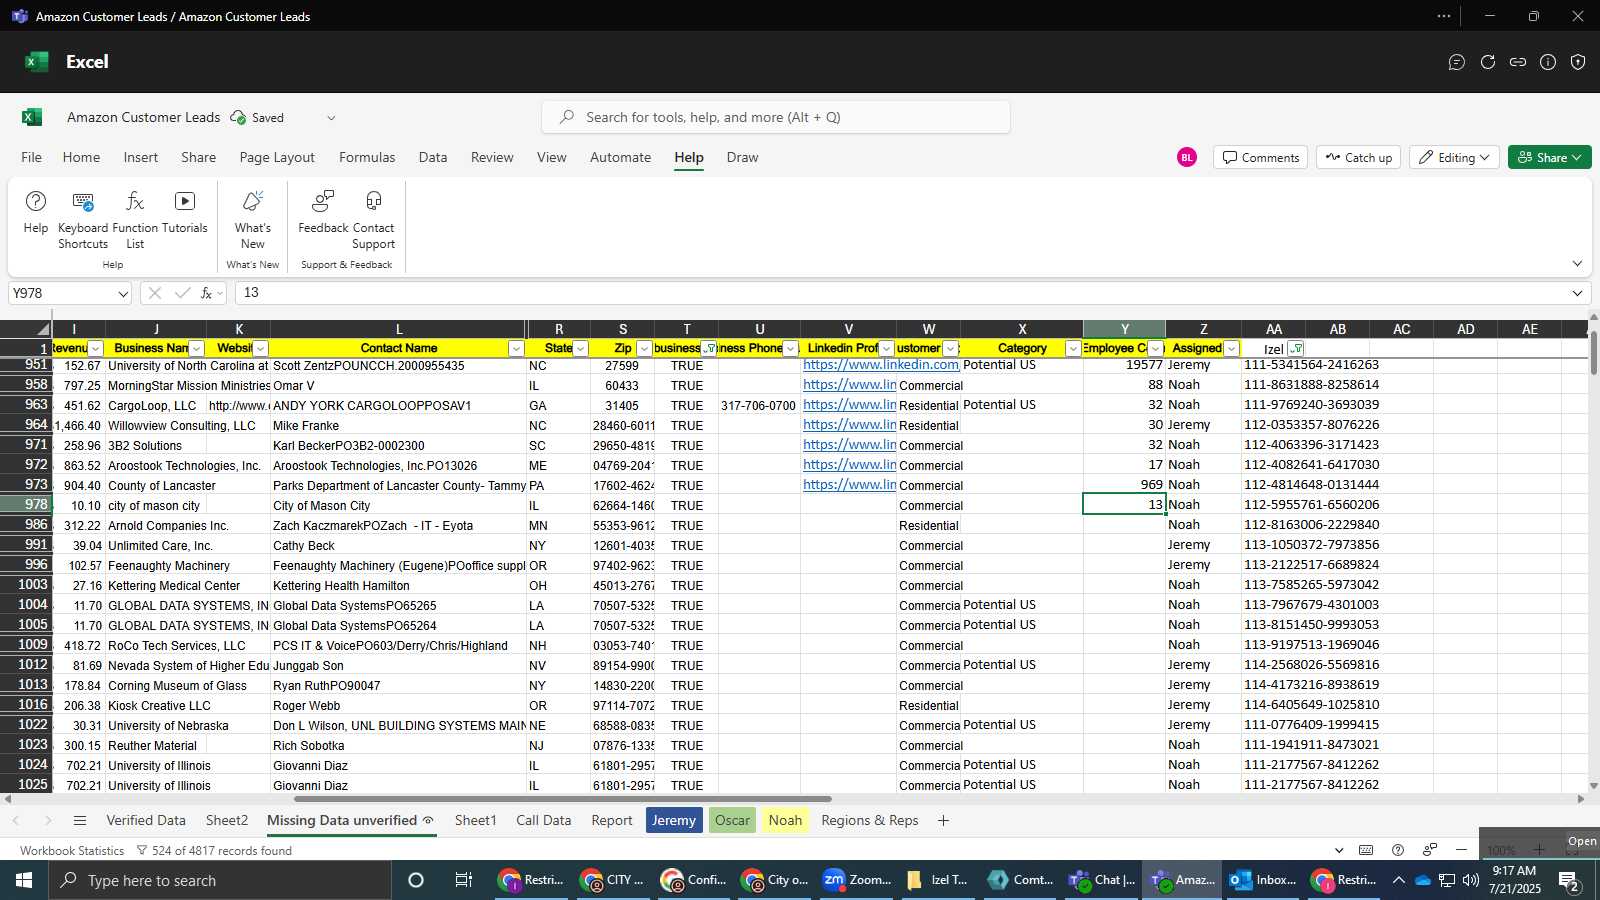Switch to the Data ribbon tab
The image size is (1600, 900).
click(x=433, y=157)
